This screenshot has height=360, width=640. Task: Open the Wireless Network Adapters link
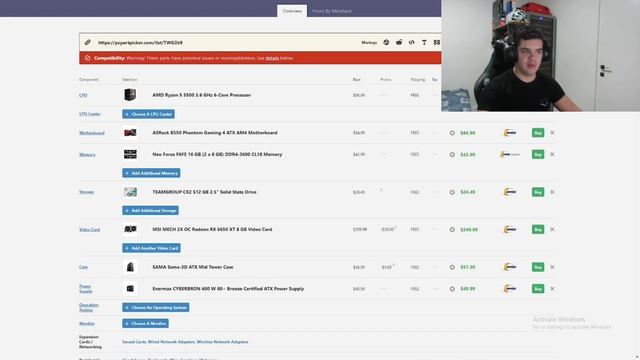coord(222,342)
